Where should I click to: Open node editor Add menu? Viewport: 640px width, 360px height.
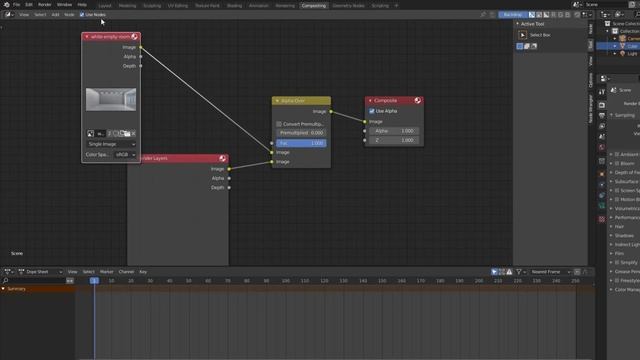(55, 15)
